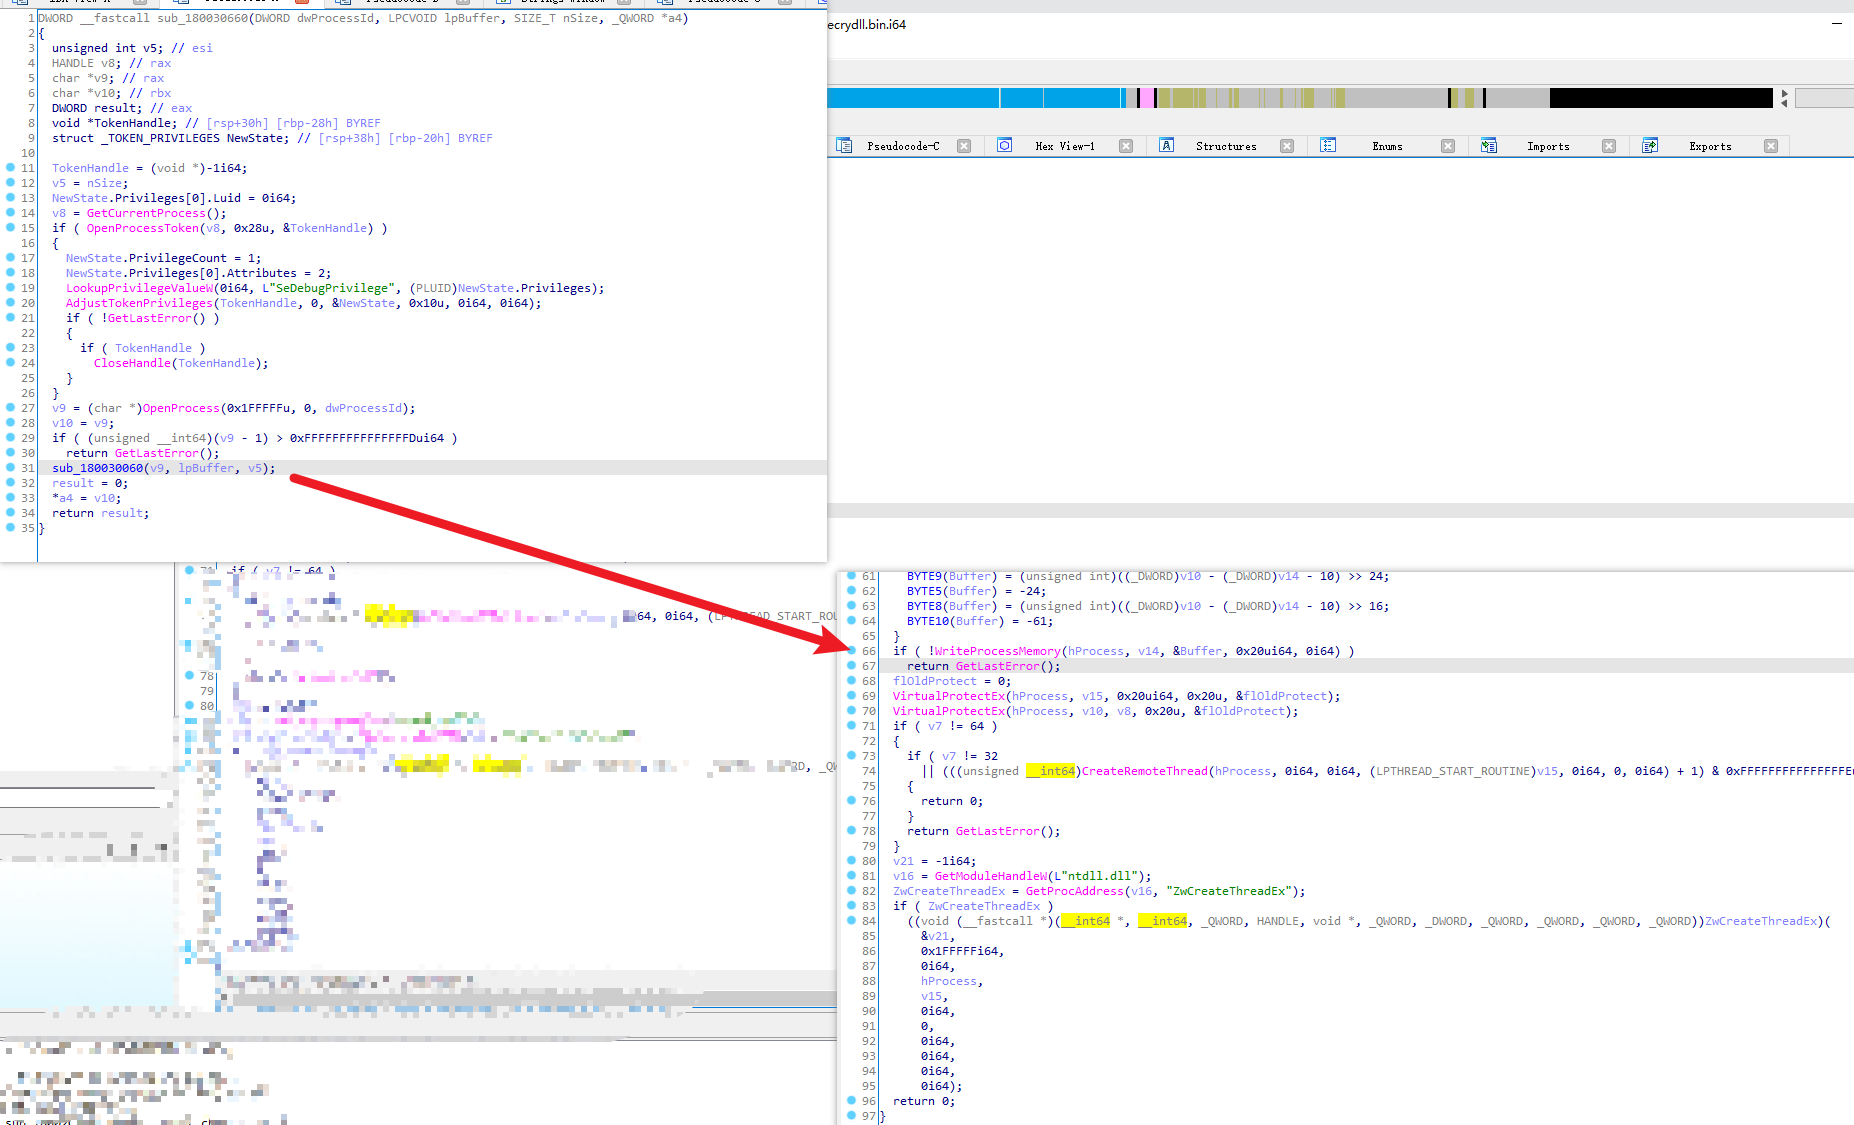Screen dimensions: 1854x1125
Task: Toggle breakpoint dot on line 15
Action: pos(11,228)
